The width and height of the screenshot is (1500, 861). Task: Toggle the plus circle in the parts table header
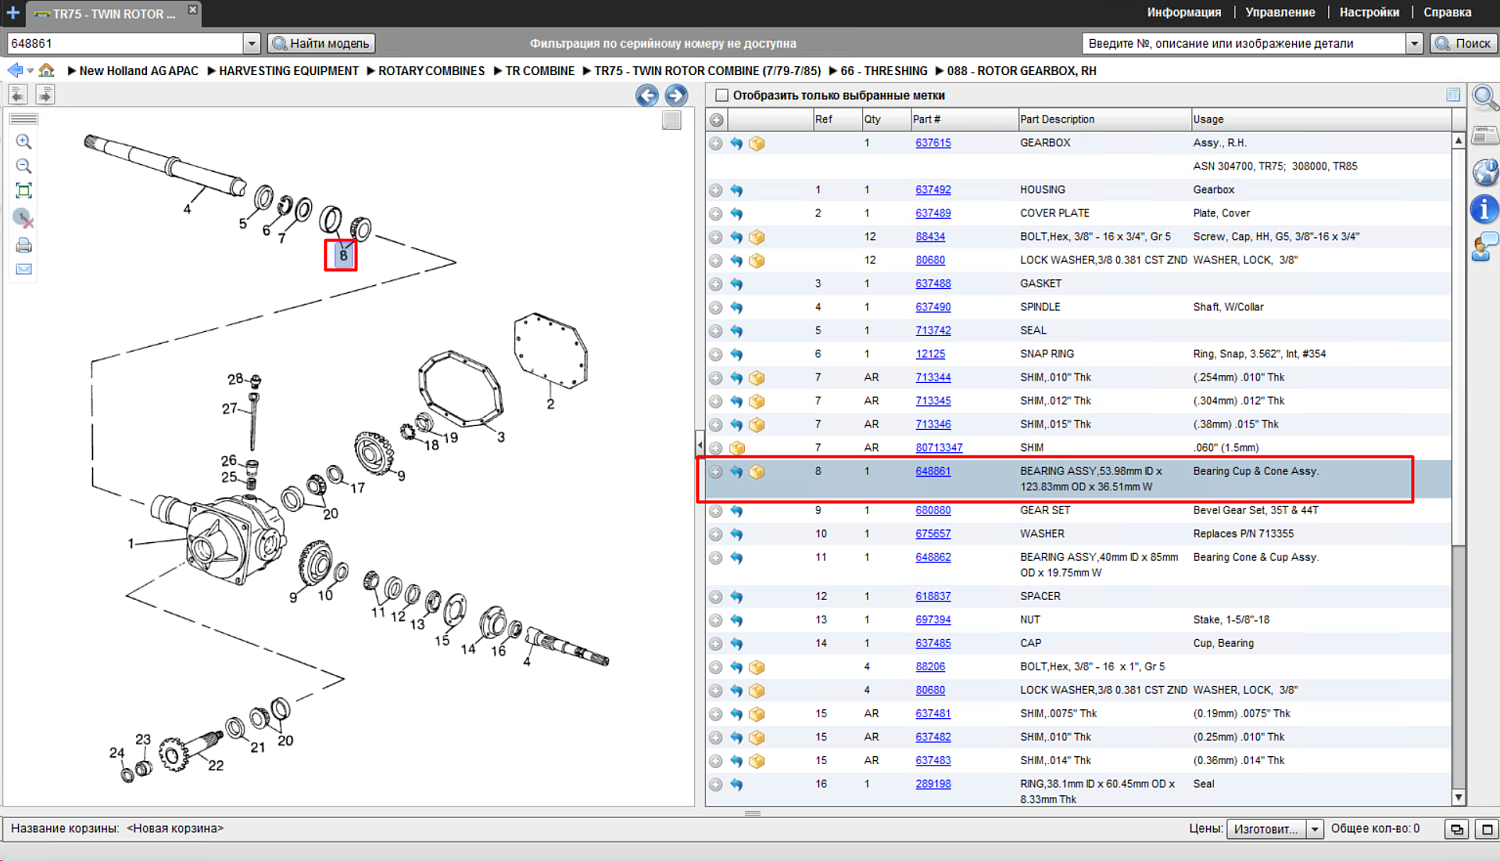click(717, 120)
